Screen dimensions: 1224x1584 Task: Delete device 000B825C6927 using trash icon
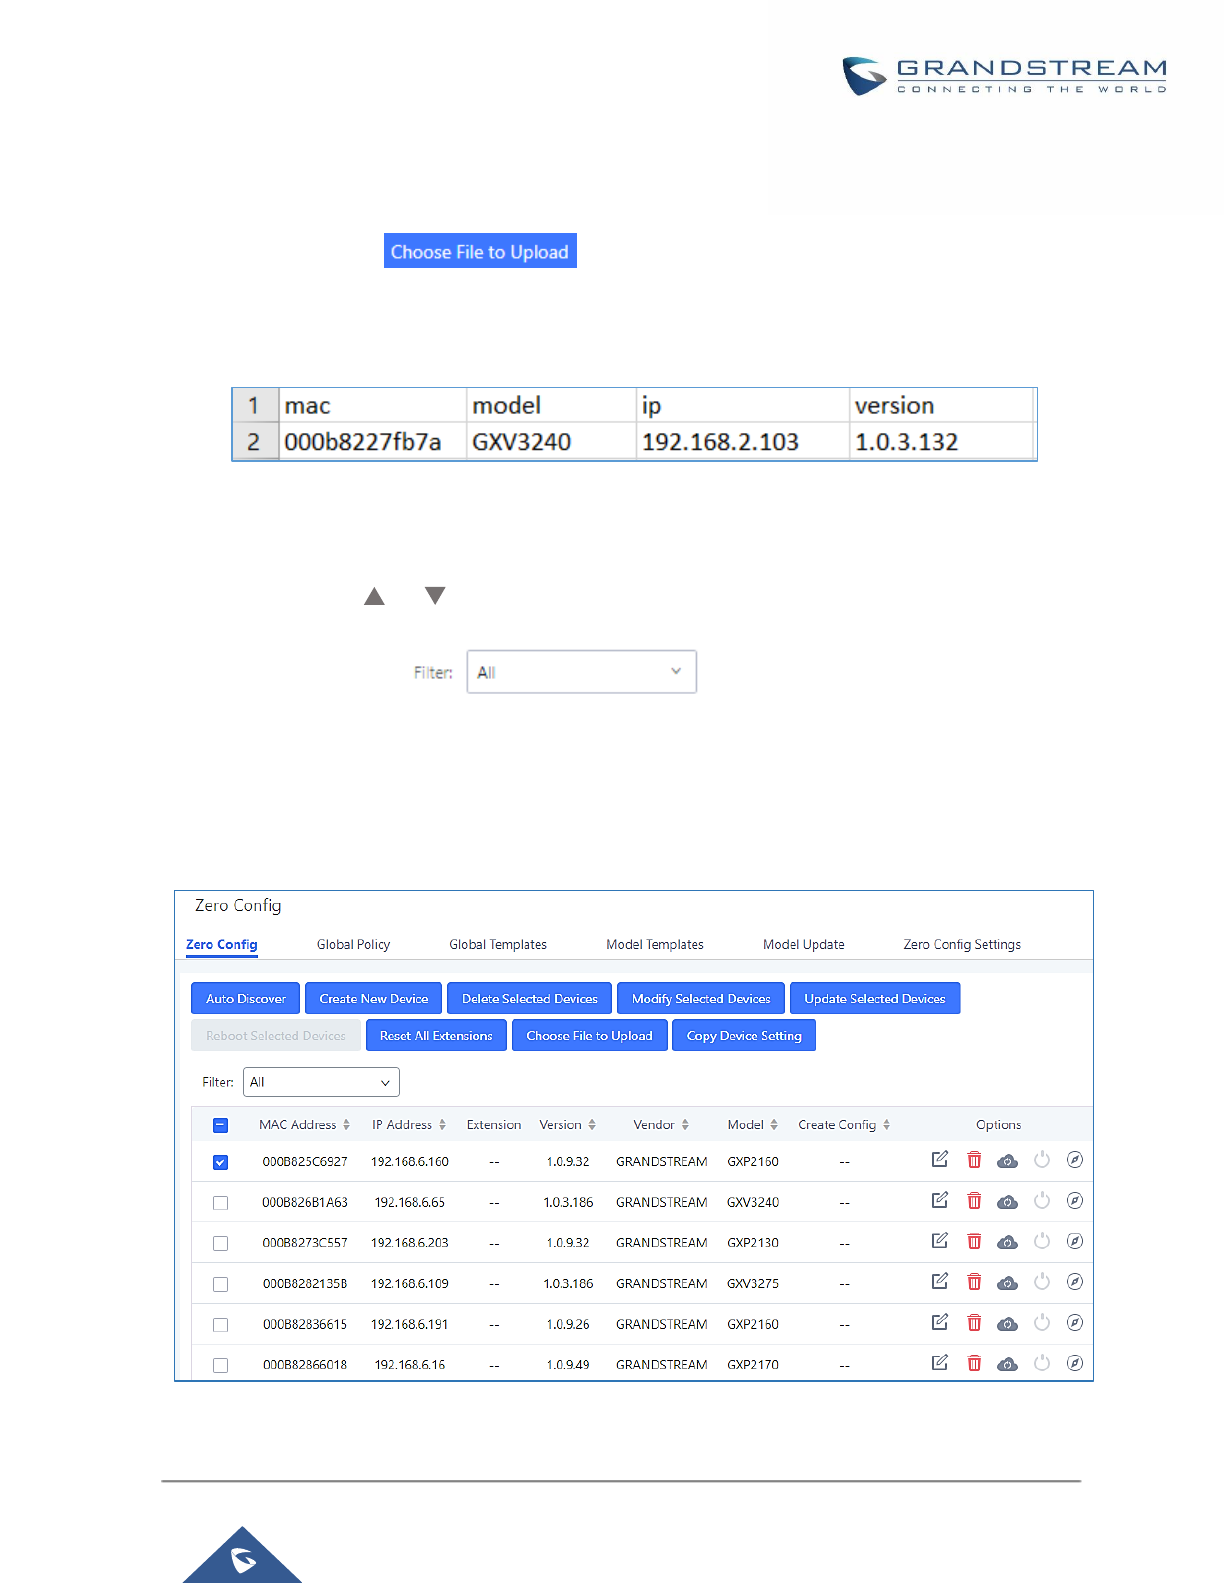(x=974, y=1160)
